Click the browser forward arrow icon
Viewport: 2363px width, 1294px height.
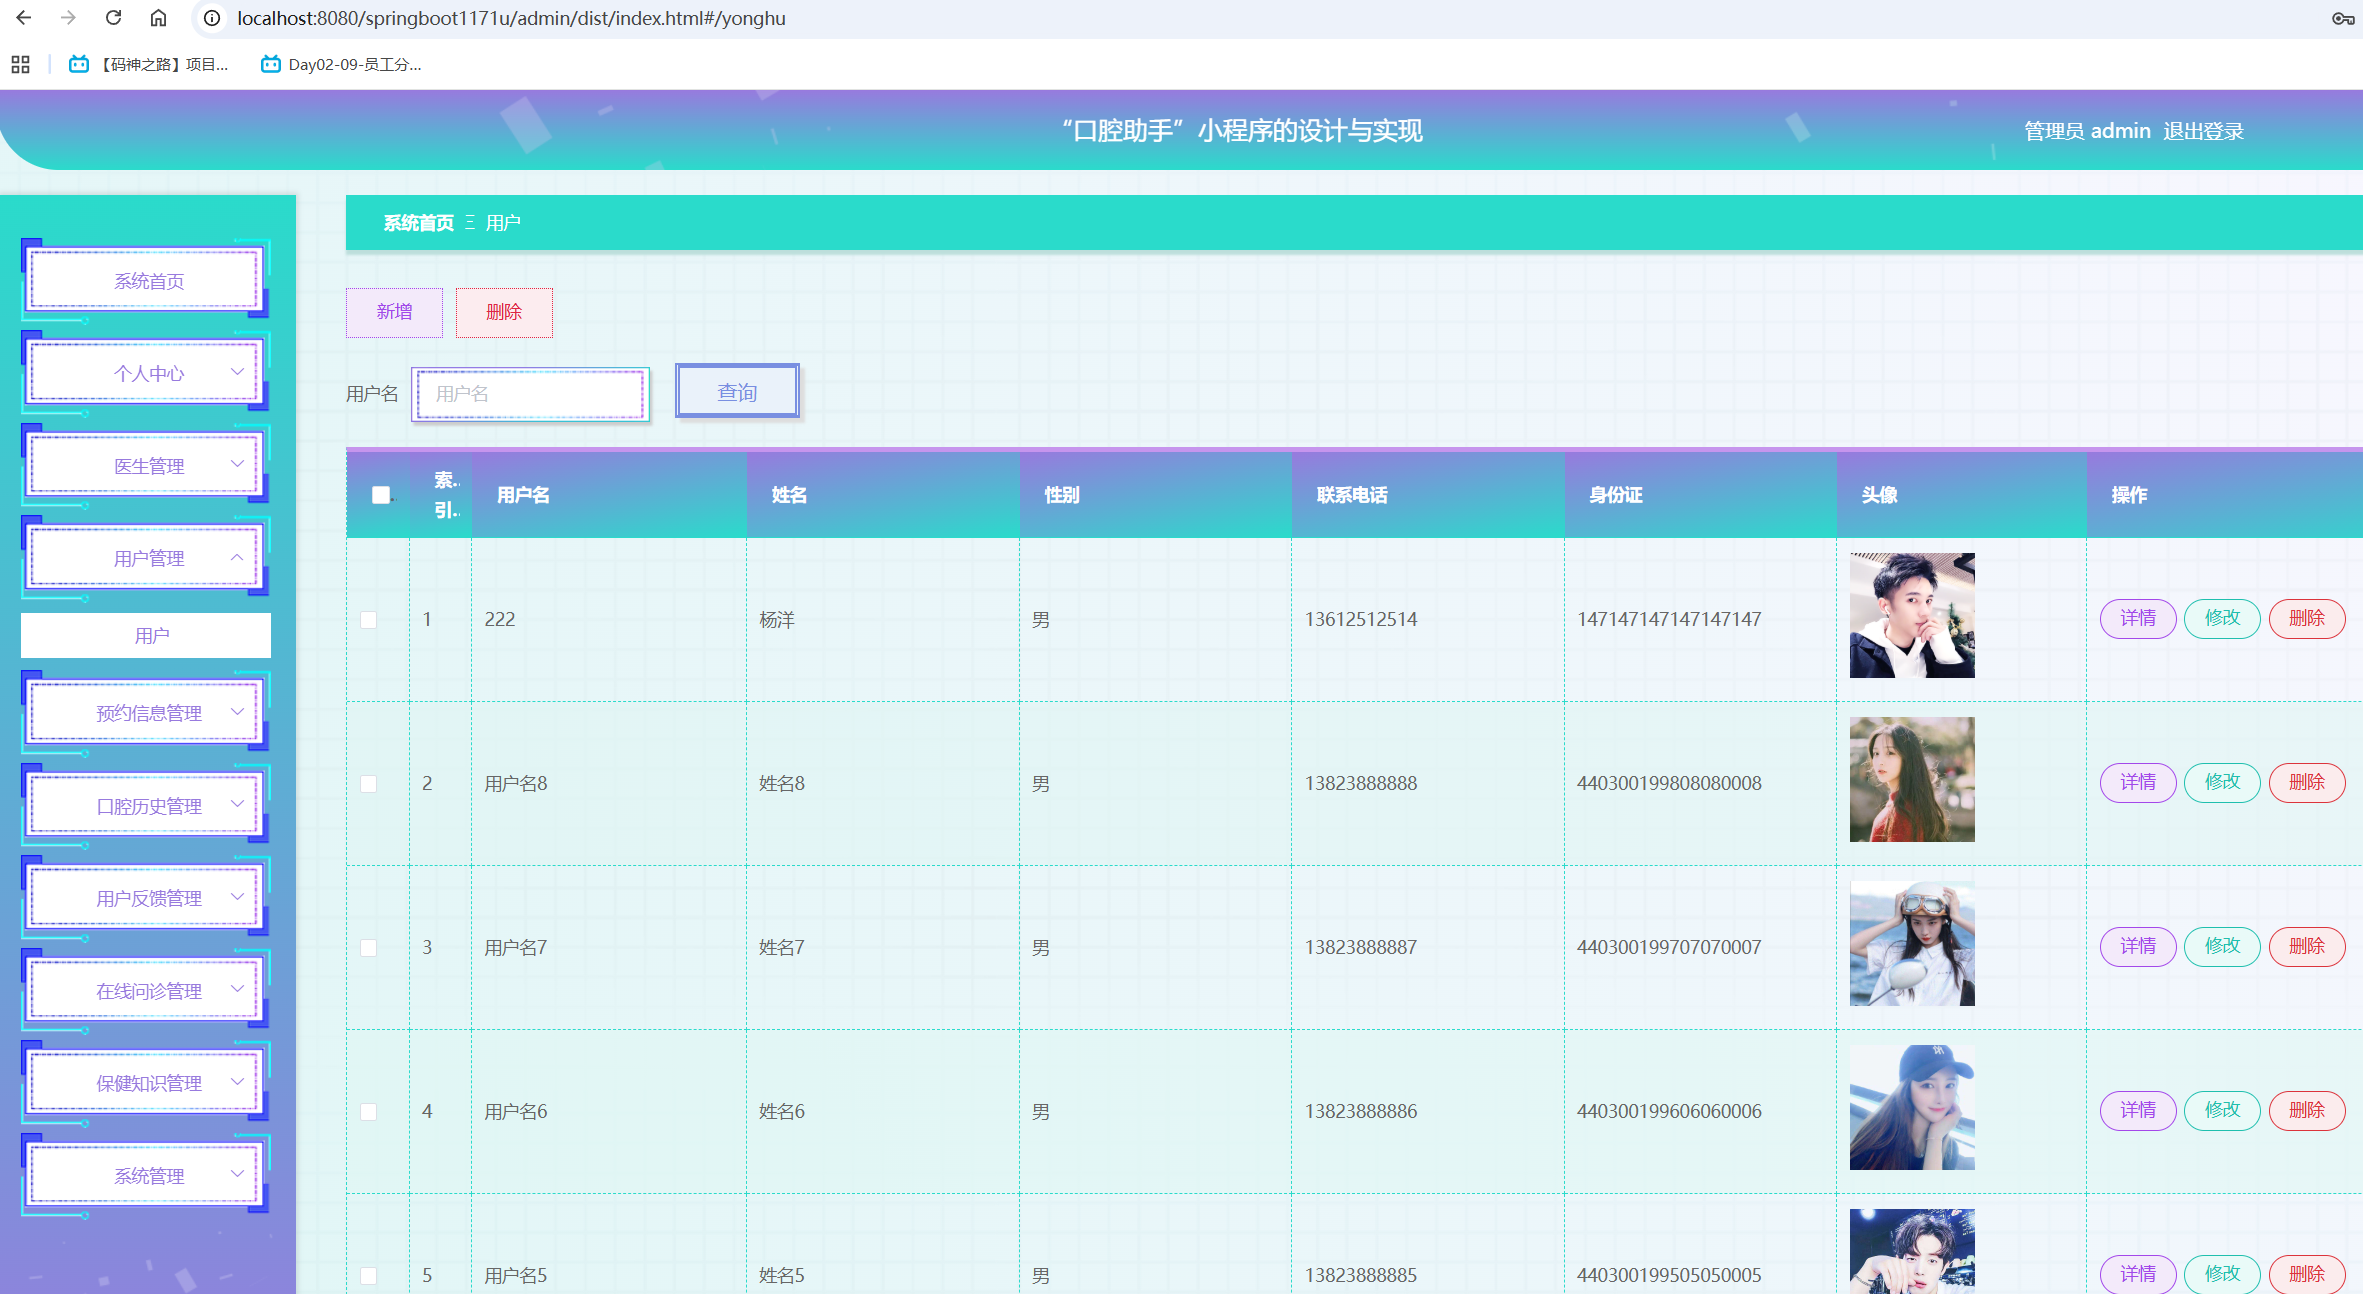point(67,17)
